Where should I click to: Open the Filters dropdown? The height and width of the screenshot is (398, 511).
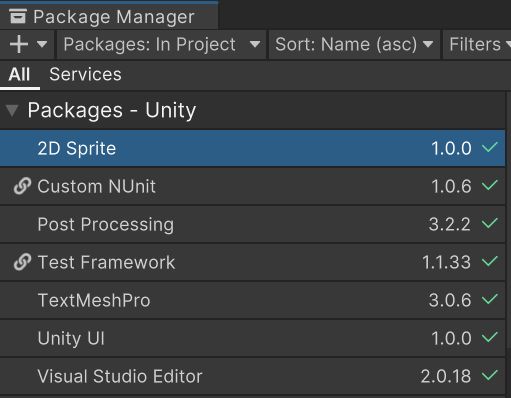477,44
